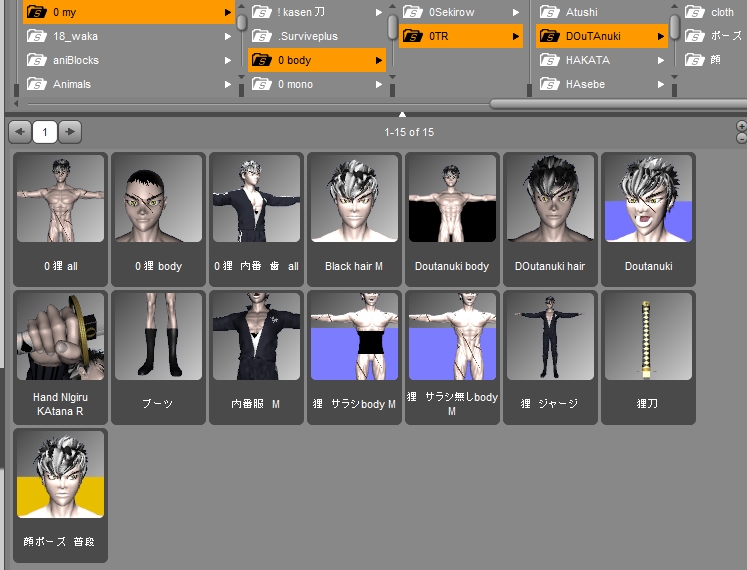Viewport: 747px width, 570px height.
Task: Select the ブーツ boots item
Action: pos(159,357)
